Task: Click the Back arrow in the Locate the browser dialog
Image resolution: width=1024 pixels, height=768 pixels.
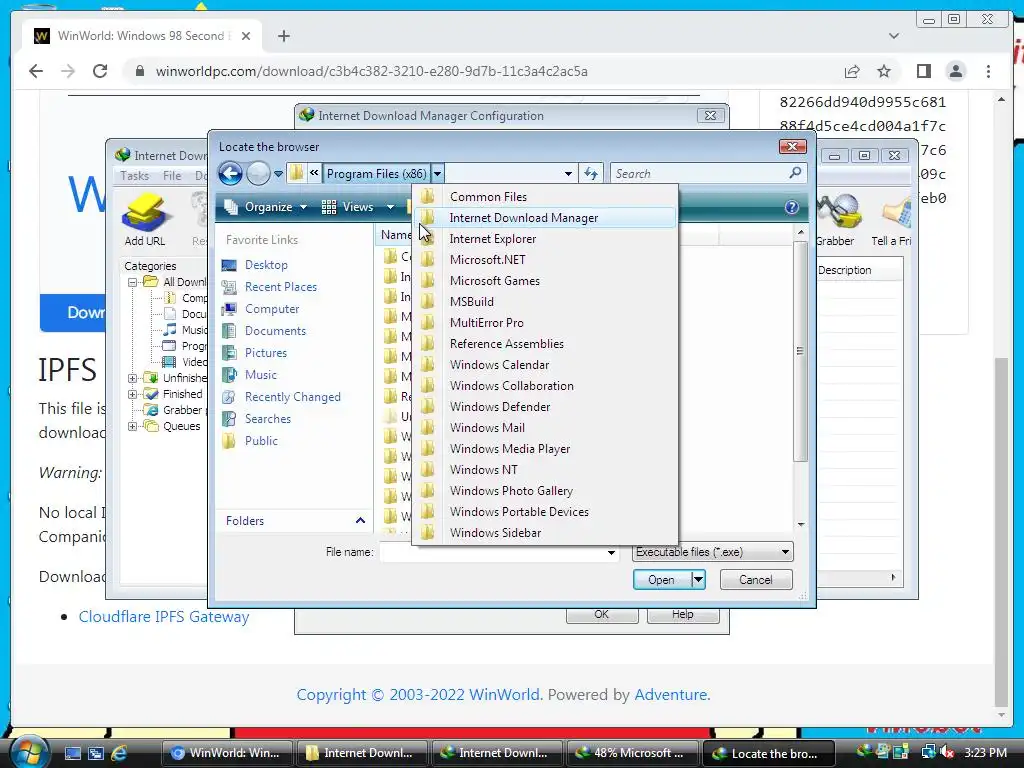Action: pyautogui.click(x=230, y=174)
